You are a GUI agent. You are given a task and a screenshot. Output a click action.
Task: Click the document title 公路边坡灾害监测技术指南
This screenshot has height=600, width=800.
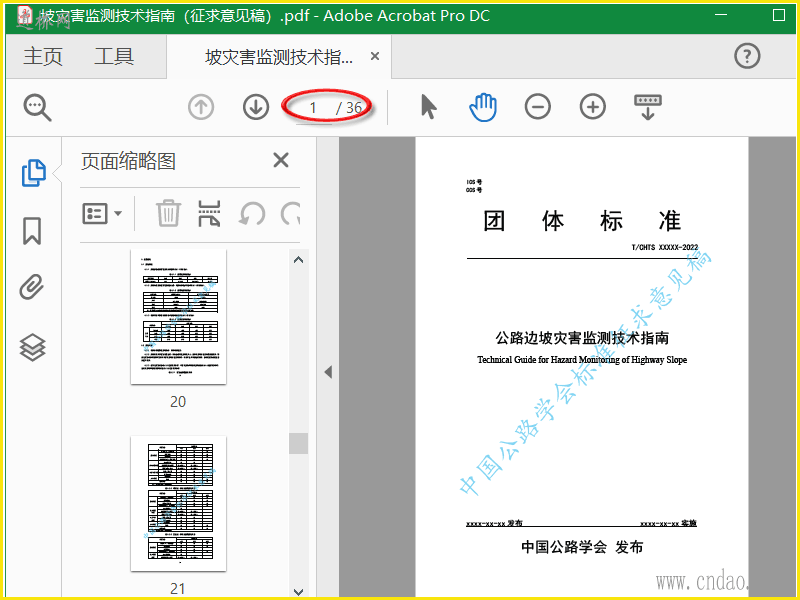[x=582, y=338]
